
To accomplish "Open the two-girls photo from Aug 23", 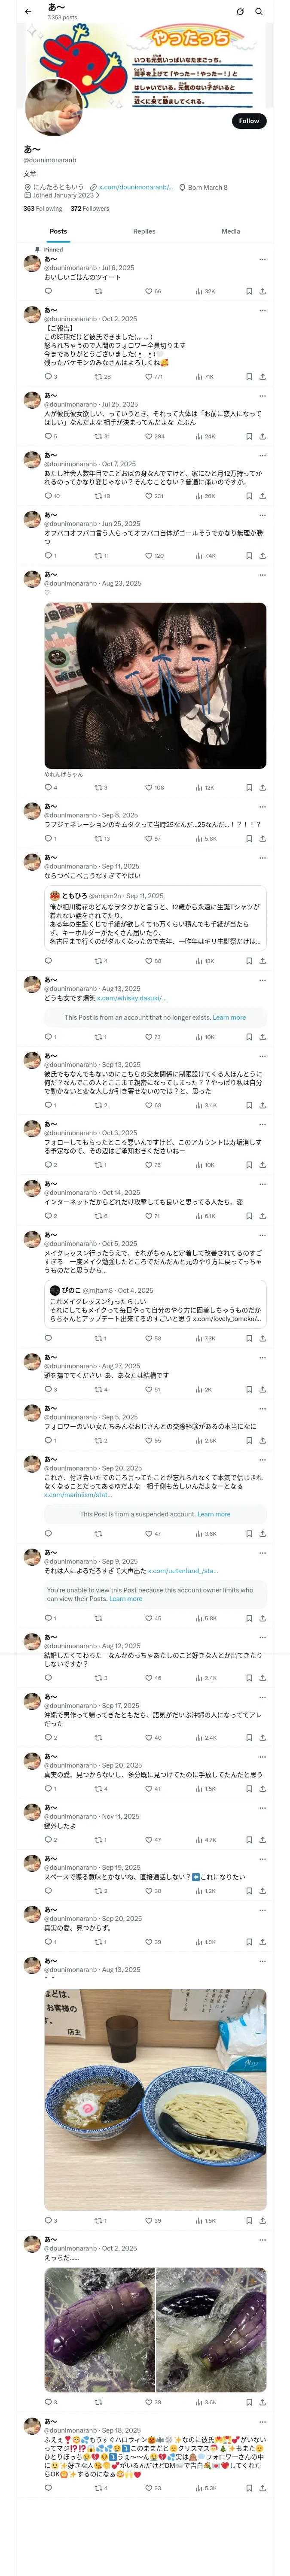I will point(155,685).
